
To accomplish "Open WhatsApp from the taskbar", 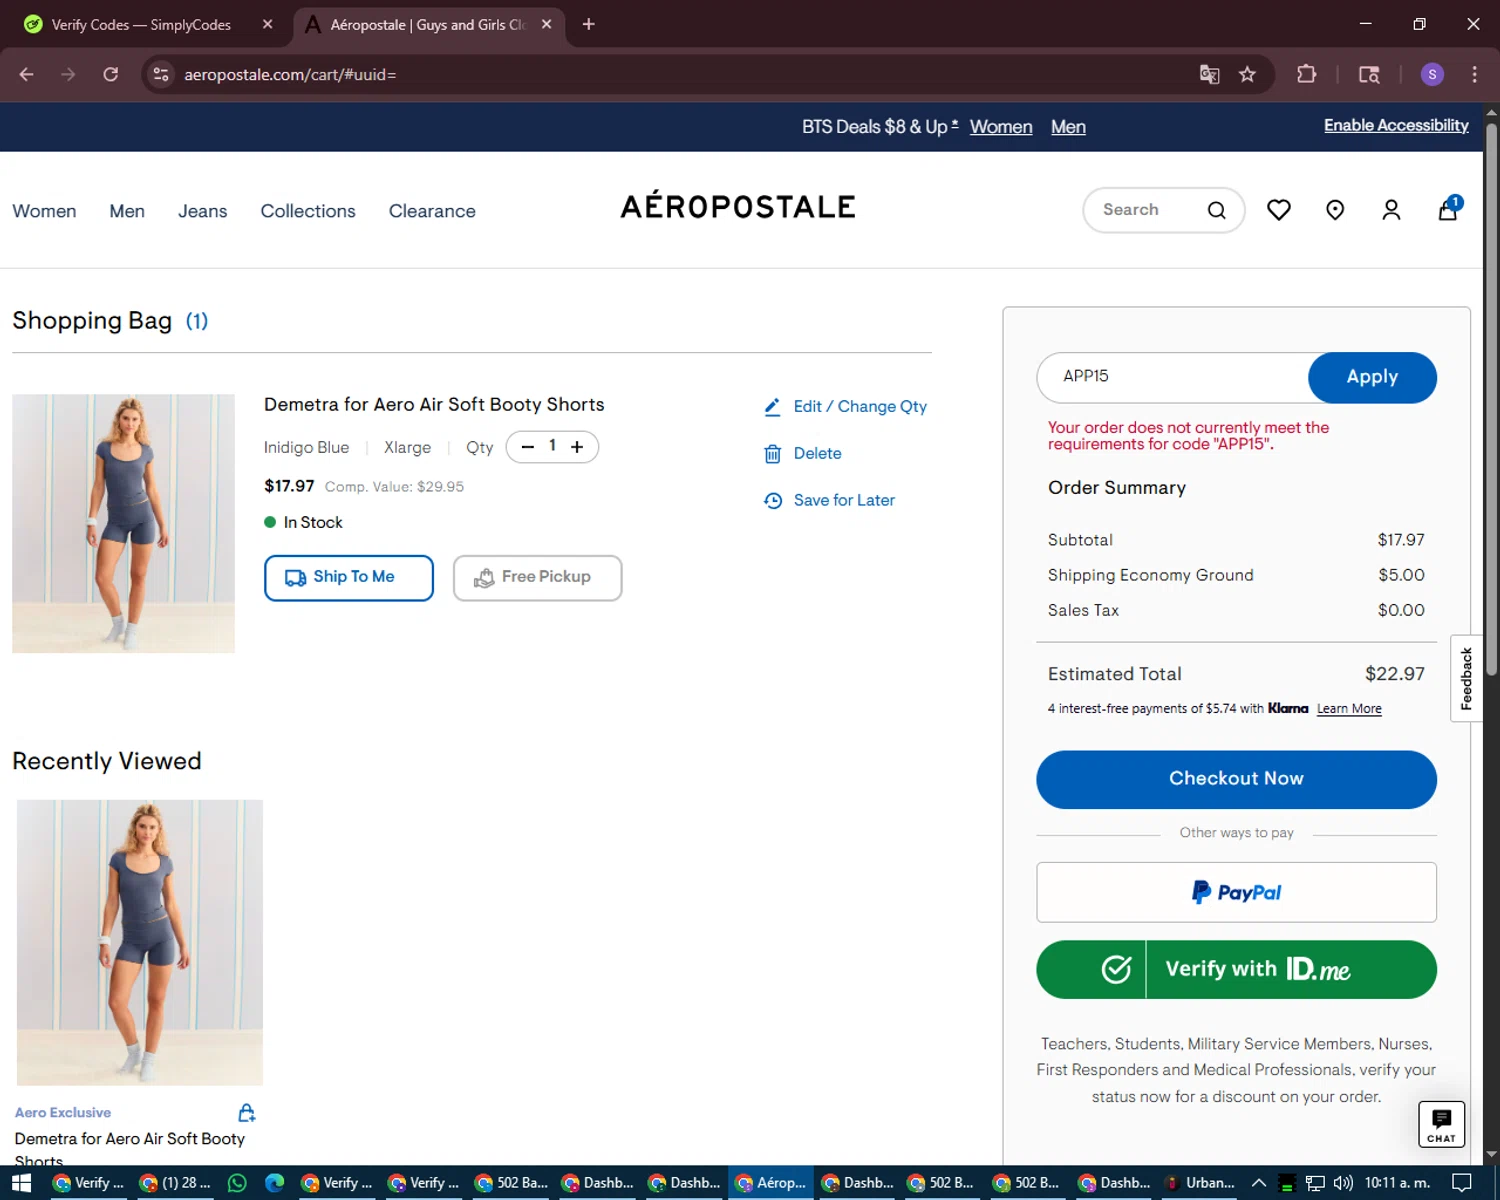I will [237, 1183].
